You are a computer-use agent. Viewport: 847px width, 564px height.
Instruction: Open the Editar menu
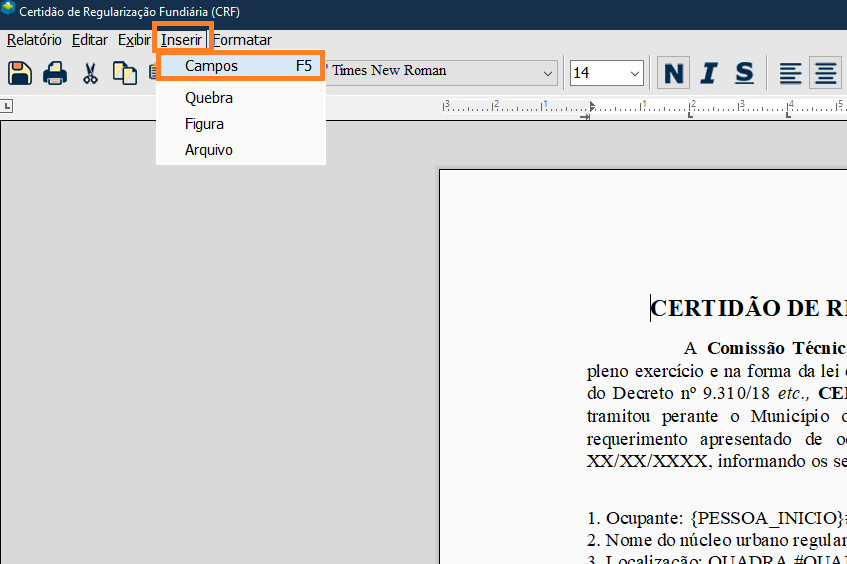[x=90, y=40]
